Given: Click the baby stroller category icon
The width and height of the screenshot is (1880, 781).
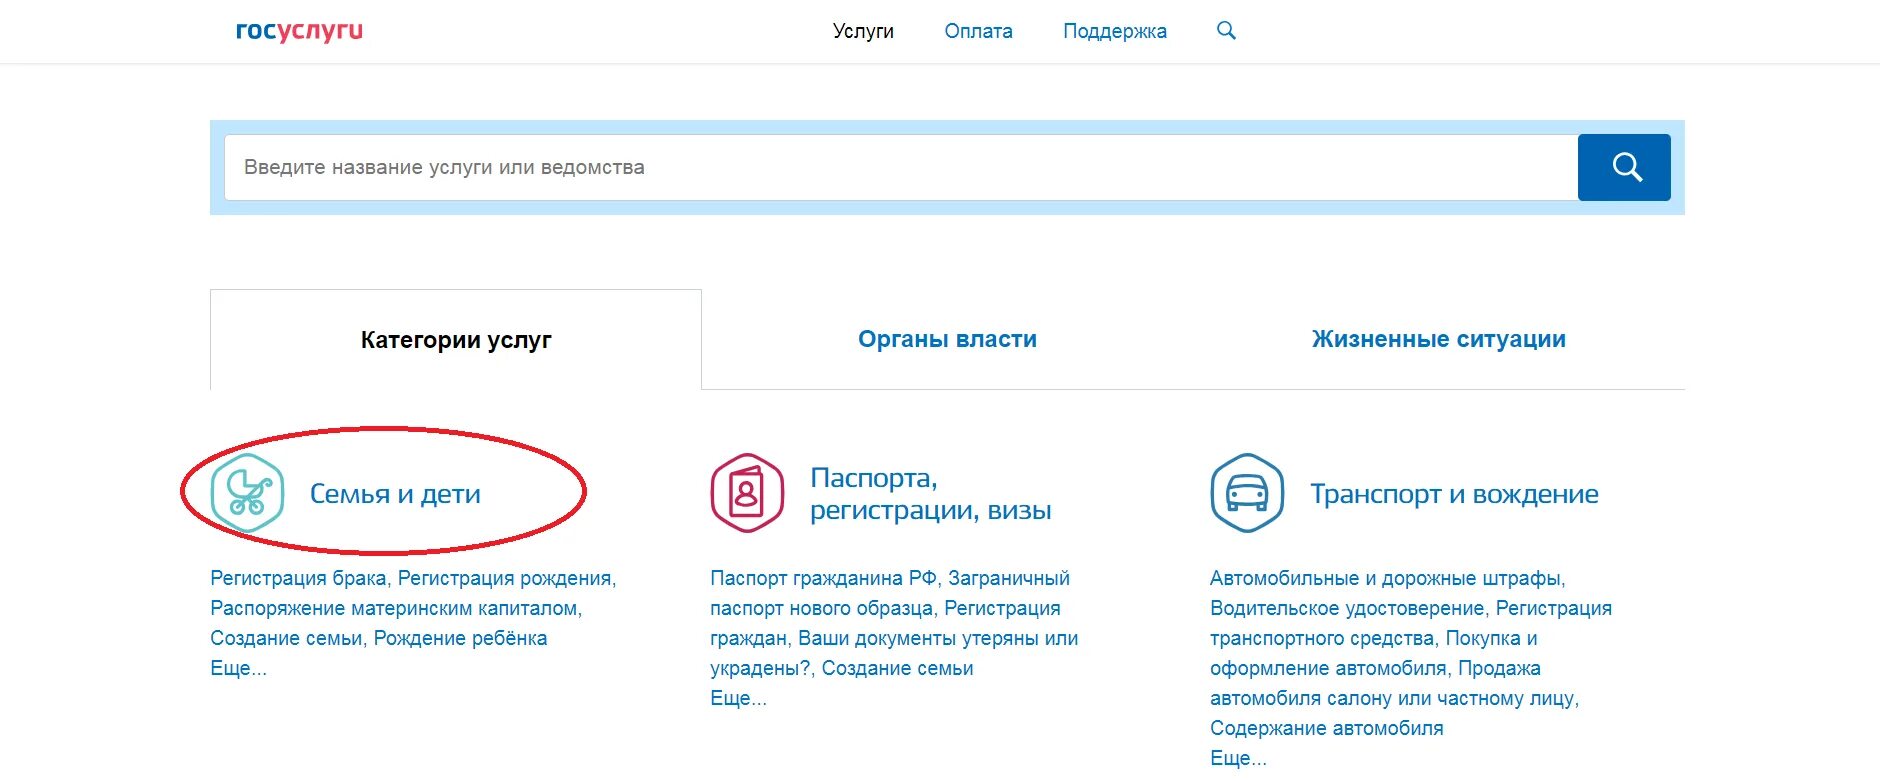Looking at the screenshot, I should click(247, 493).
